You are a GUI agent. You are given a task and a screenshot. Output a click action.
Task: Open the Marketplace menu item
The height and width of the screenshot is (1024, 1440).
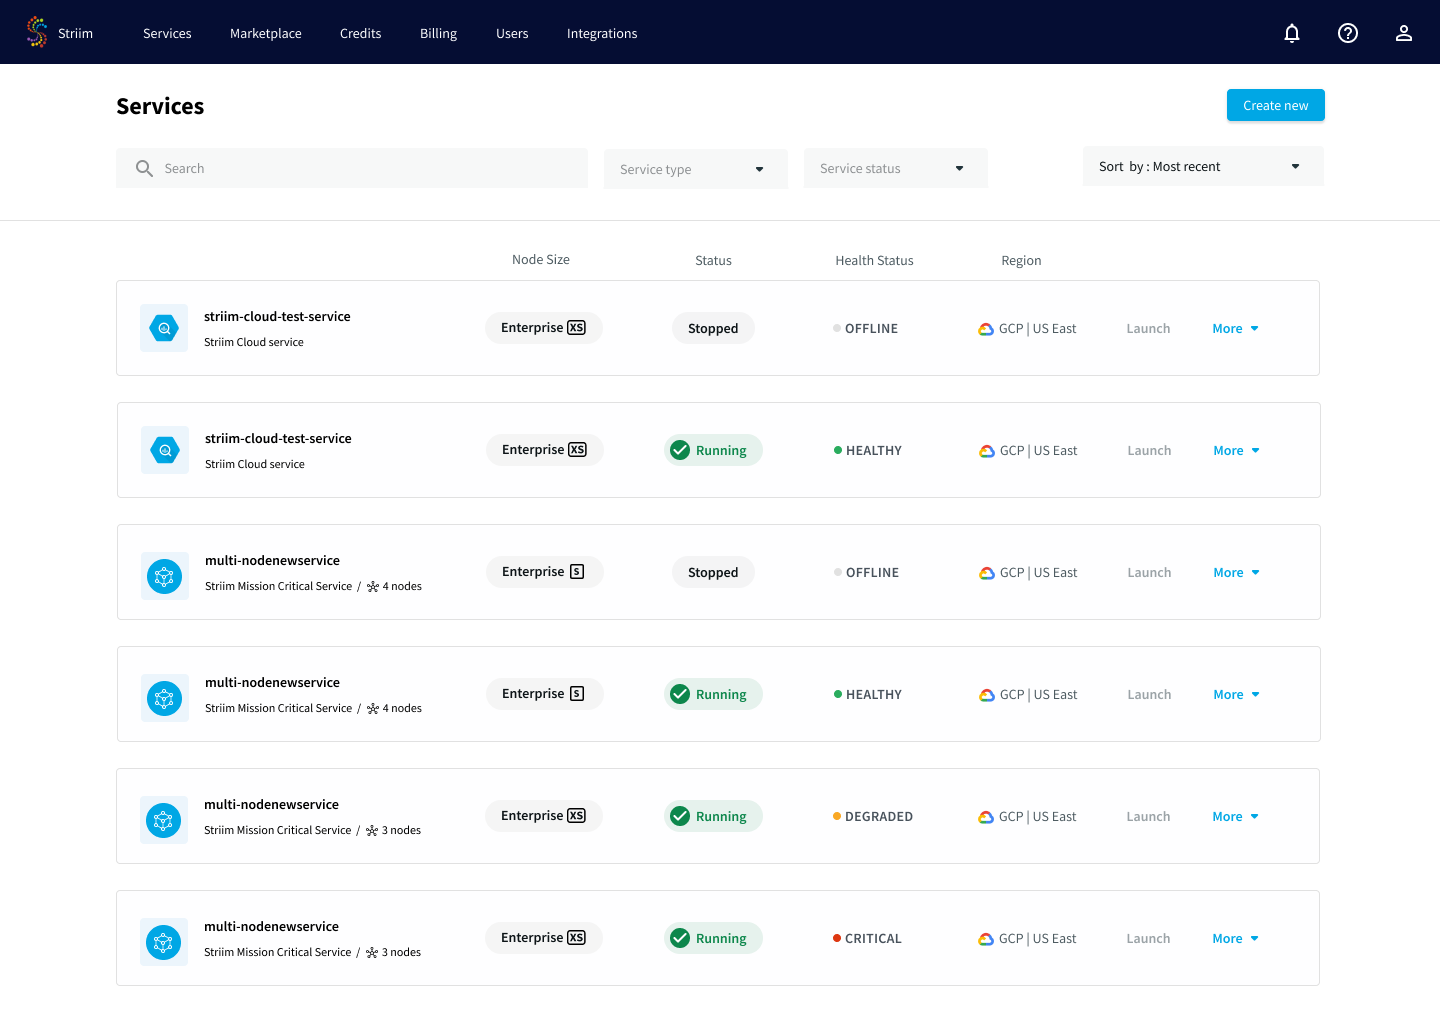(266, 33)
